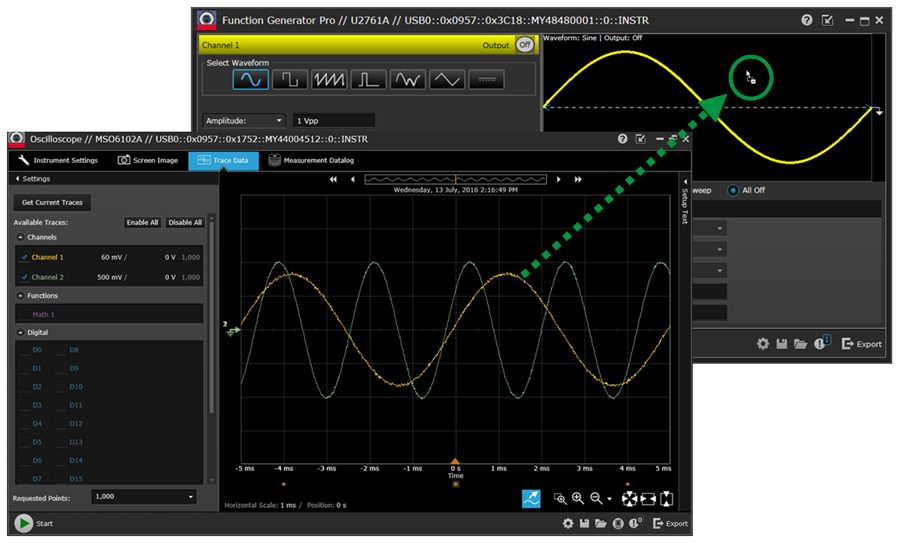Viewport: 900px width, 543px height.
Task: Collapse the Functions section
Action: click(21, 296)
